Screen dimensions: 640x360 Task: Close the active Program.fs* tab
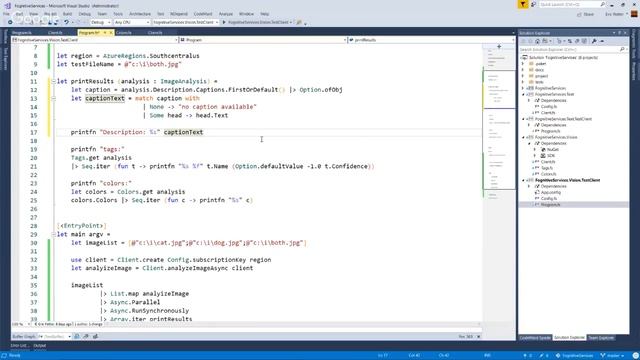pyautogui.click(x=111, y=33)
